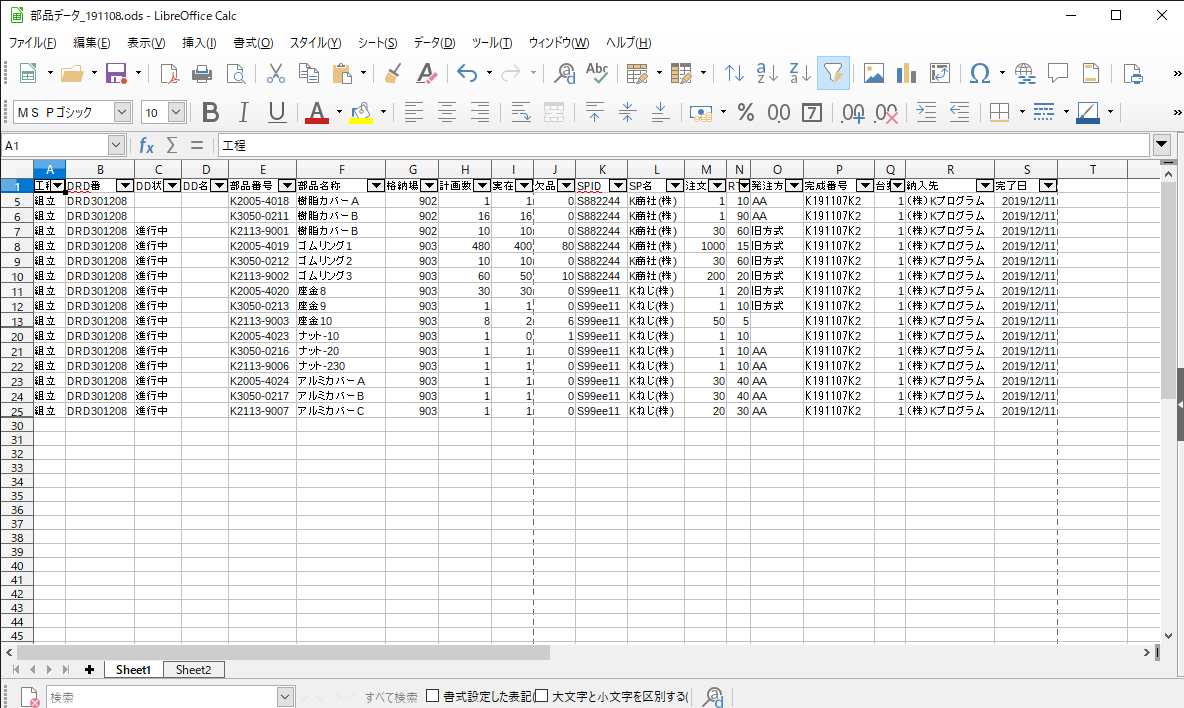Open the ツール(T) menu
The height and width of the screenshot is (708, 1184).
point(492,43)
